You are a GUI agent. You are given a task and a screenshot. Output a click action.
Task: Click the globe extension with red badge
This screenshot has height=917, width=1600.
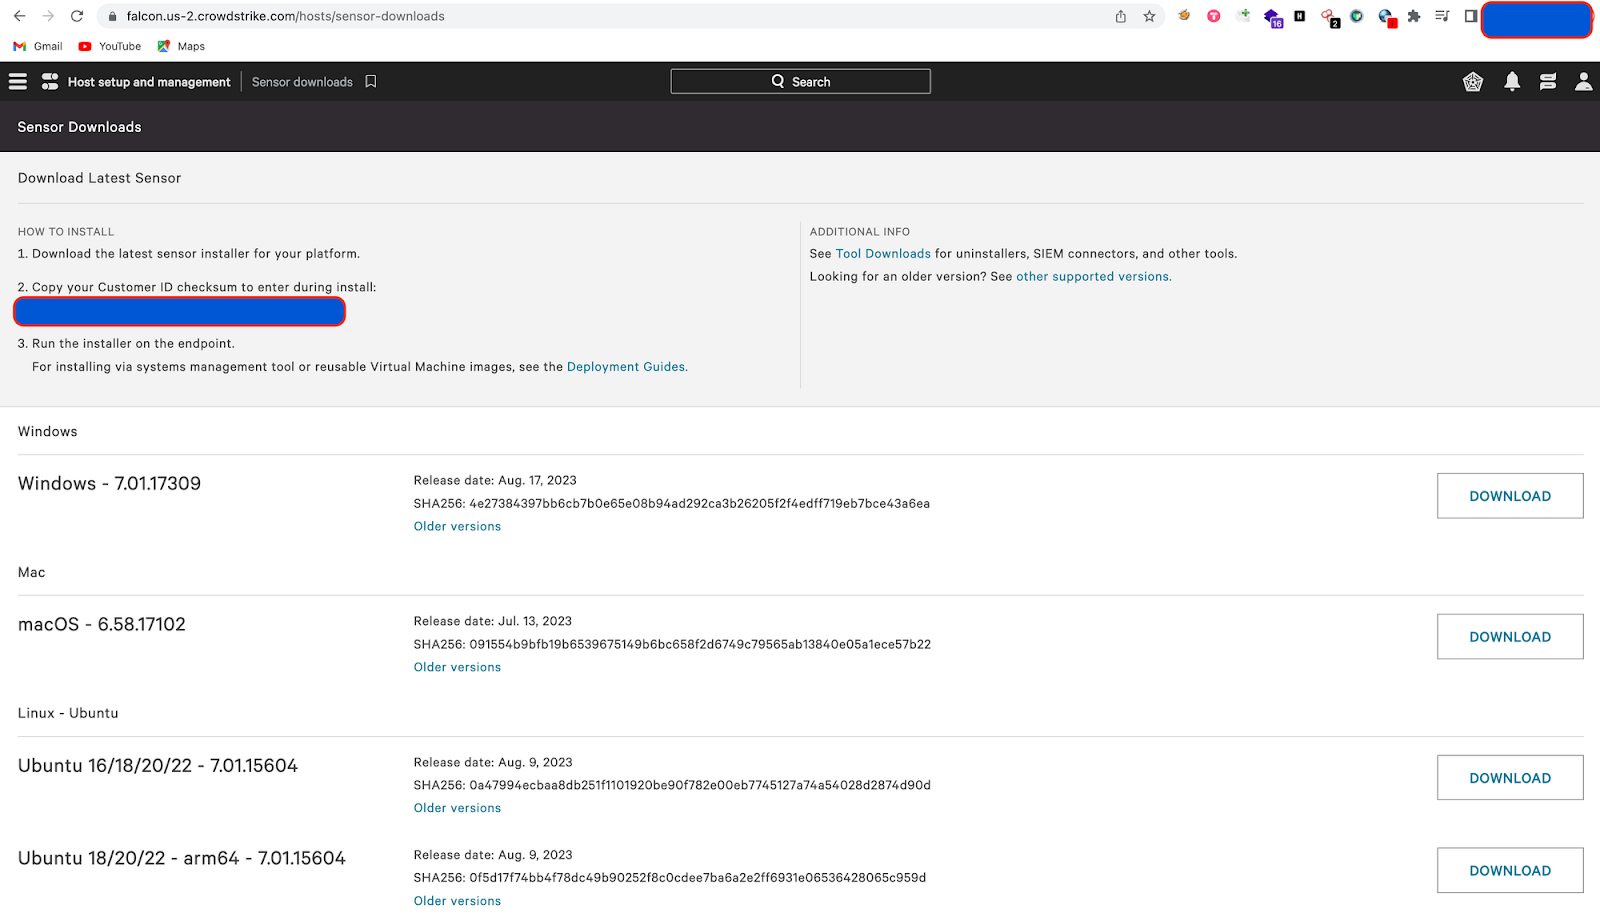coord(1386,17)
